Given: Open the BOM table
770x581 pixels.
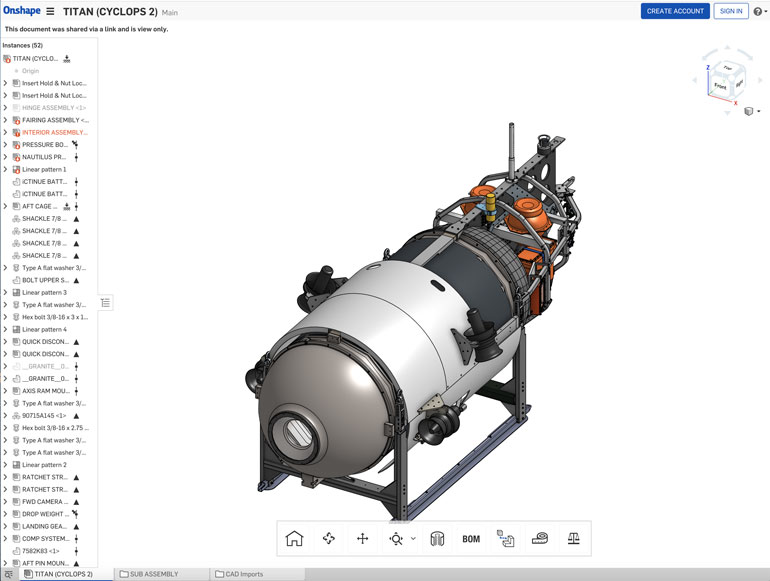Looking at the screenshot, I should click(x=471, y=539).
